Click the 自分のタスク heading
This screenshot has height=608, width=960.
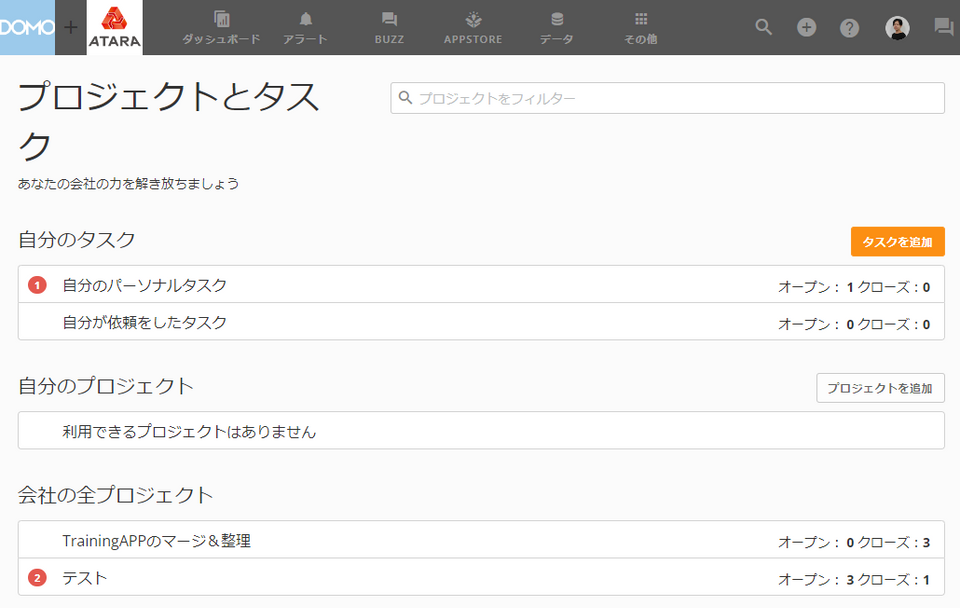coord(77,239)
